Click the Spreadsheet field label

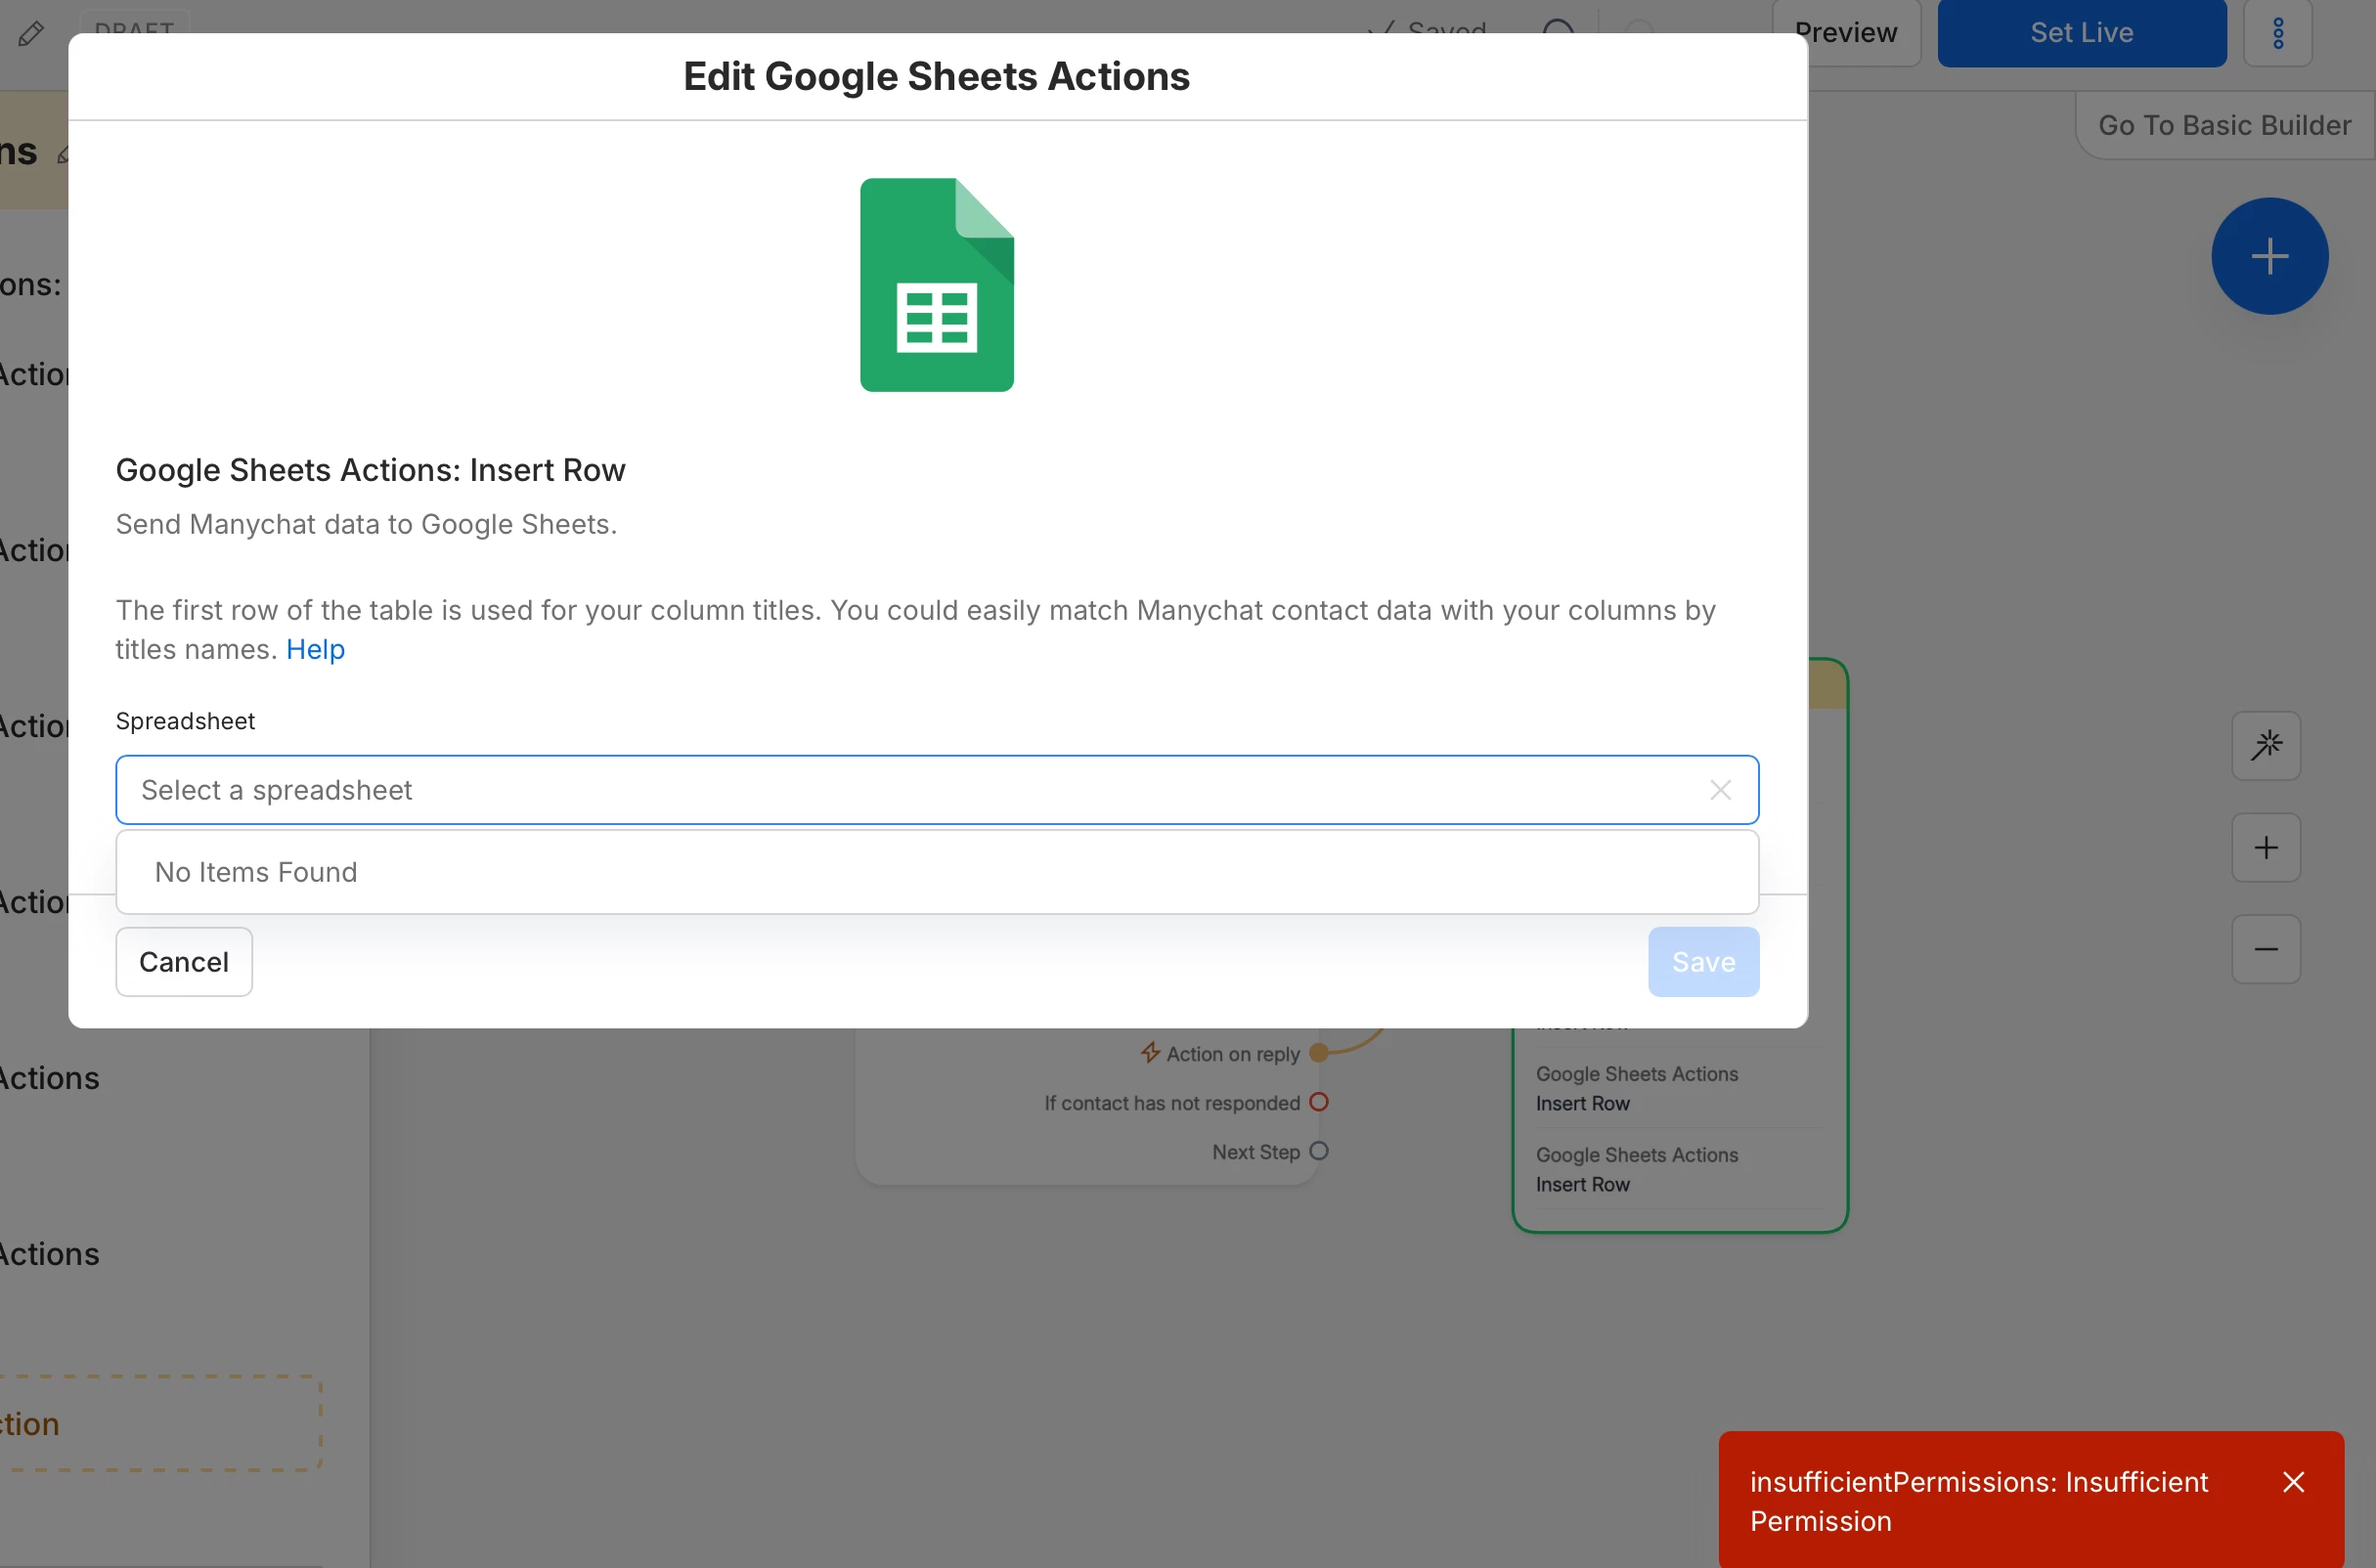click(x=185, y=721)
